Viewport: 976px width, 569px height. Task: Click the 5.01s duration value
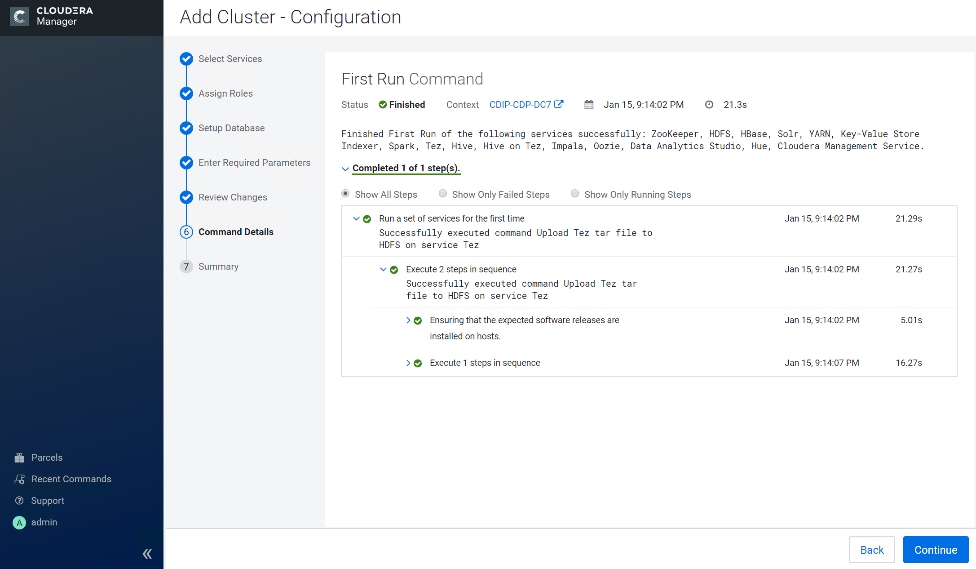(911, 320)
